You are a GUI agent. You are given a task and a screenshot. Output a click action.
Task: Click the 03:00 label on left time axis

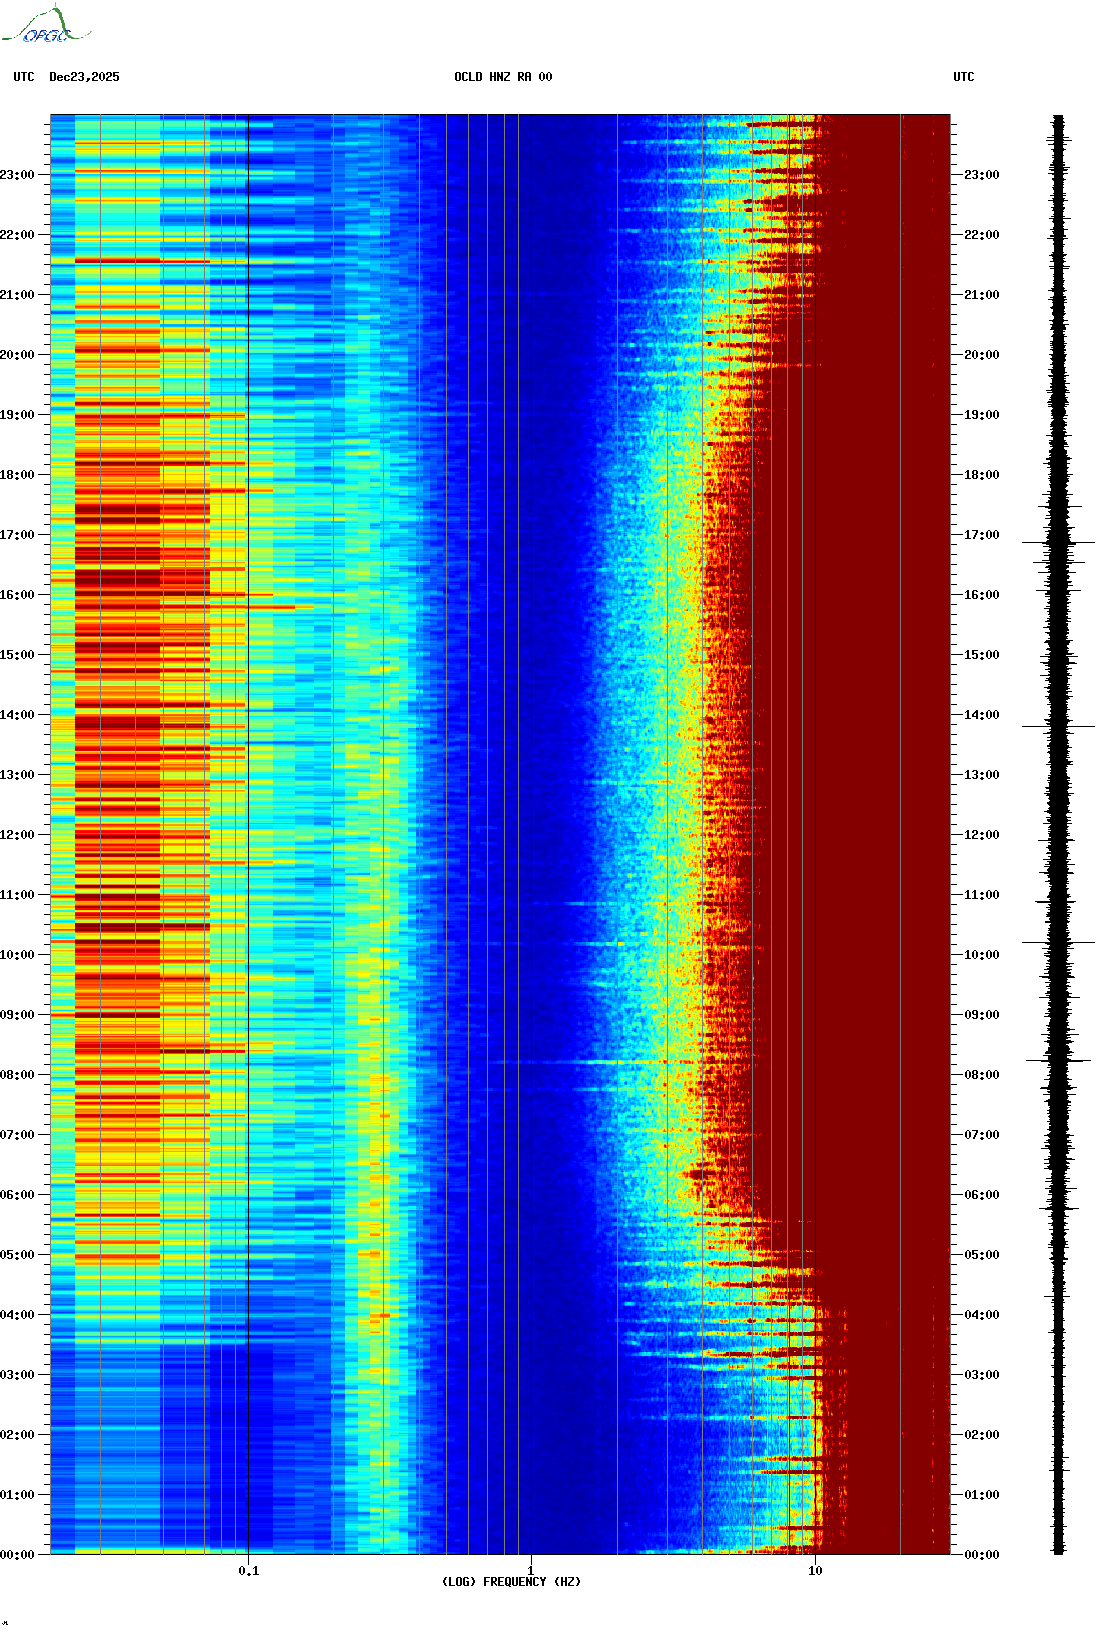click(x=17, y=1375)
